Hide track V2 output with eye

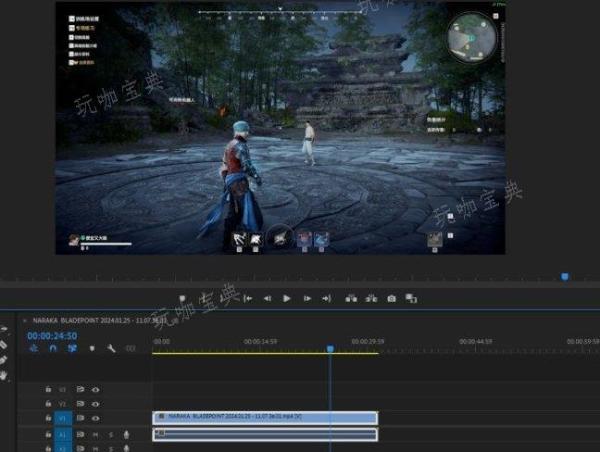[x=96, y=404]
